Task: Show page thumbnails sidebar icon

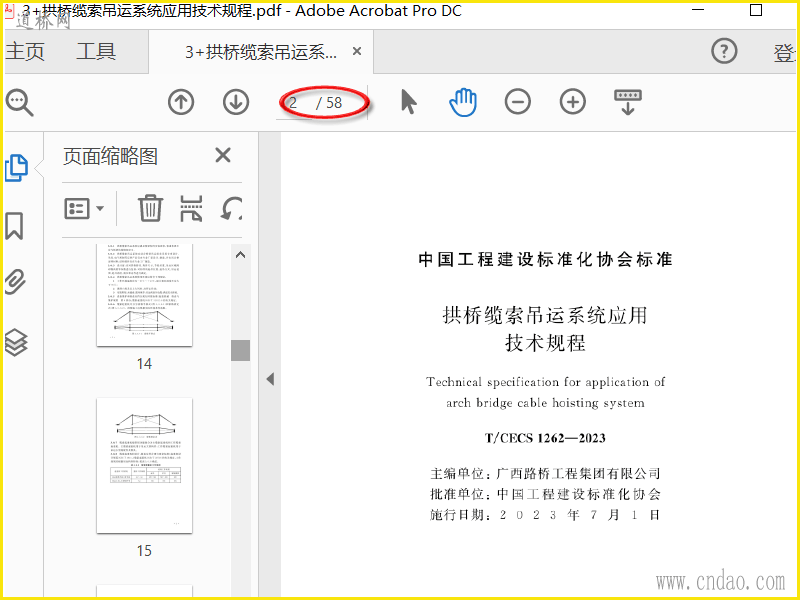Action: point(16,168)
